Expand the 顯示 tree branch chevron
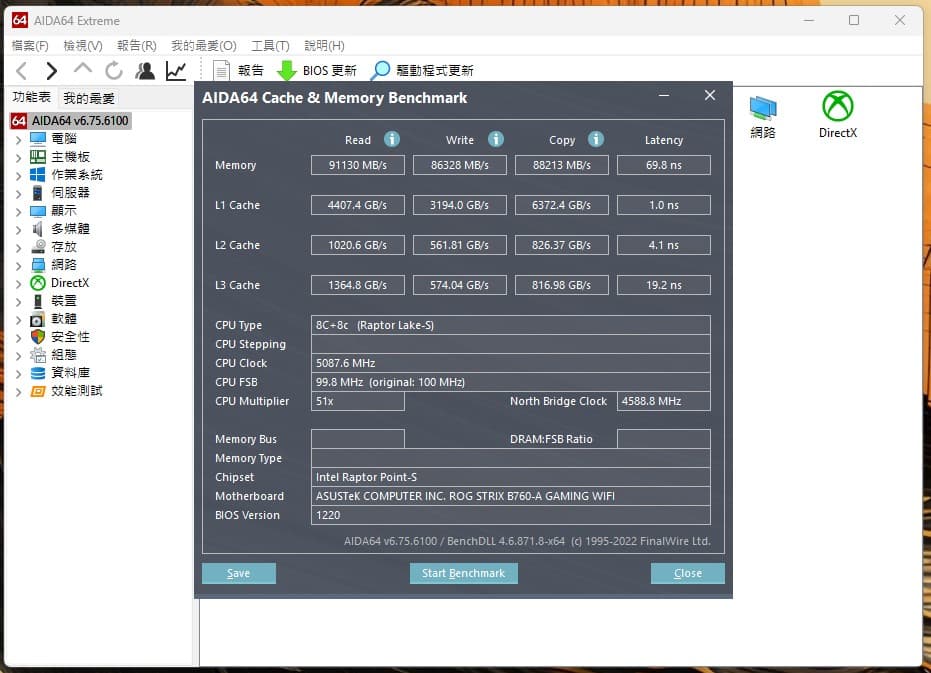 coord(18,211)
